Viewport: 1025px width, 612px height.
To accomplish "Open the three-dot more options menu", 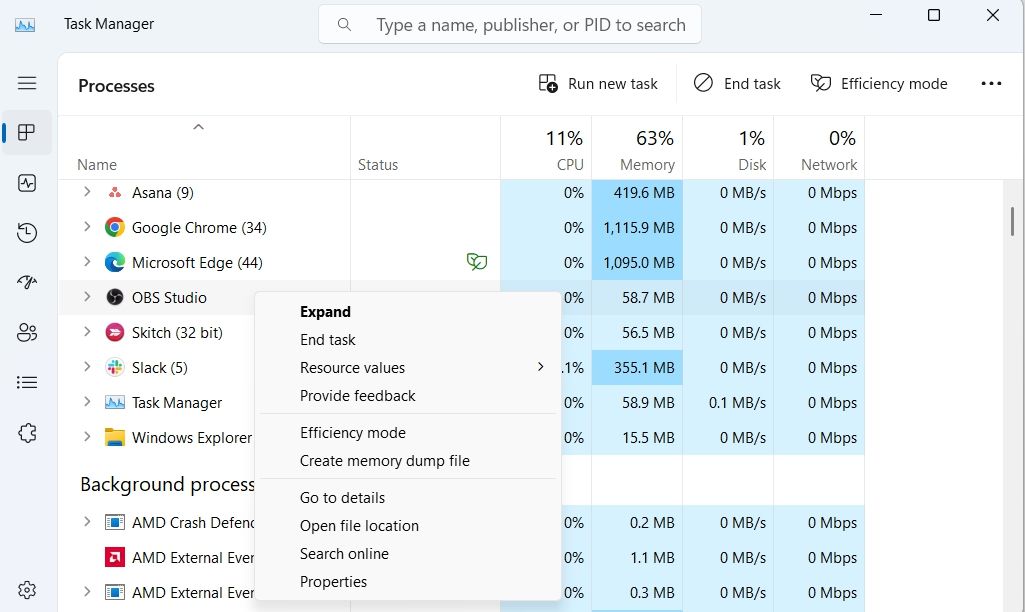I will [x=991, y=84].
